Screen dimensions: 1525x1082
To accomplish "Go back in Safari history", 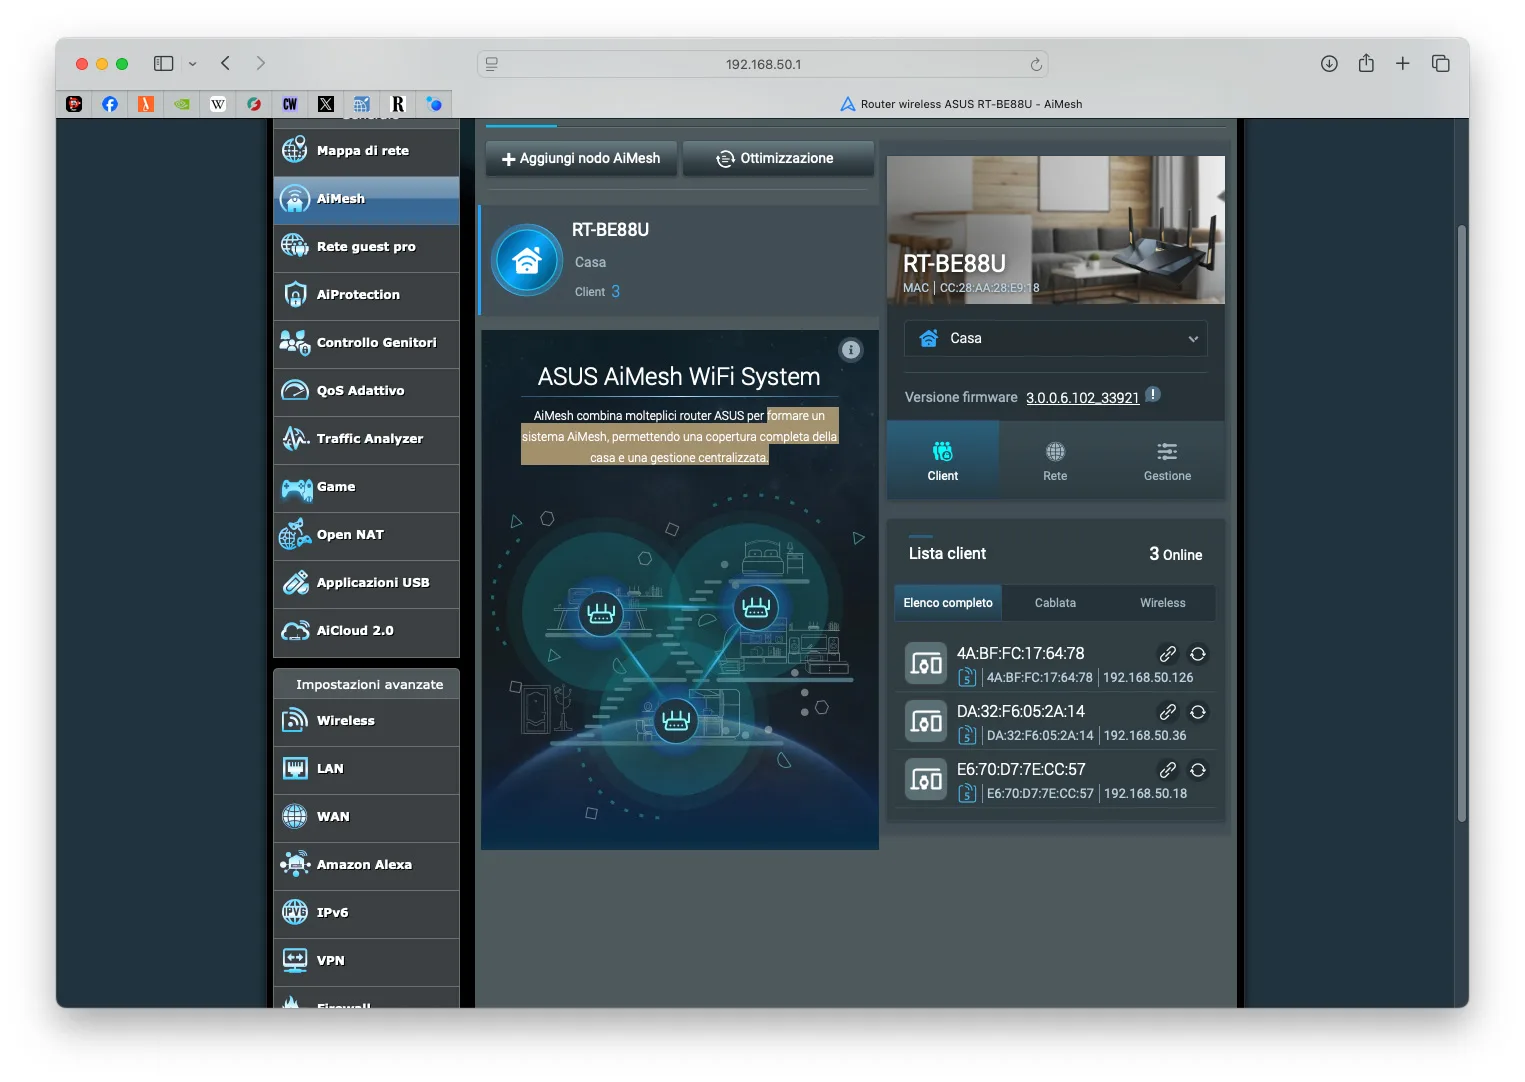I will pyautogui.click(x=226, y=63).
